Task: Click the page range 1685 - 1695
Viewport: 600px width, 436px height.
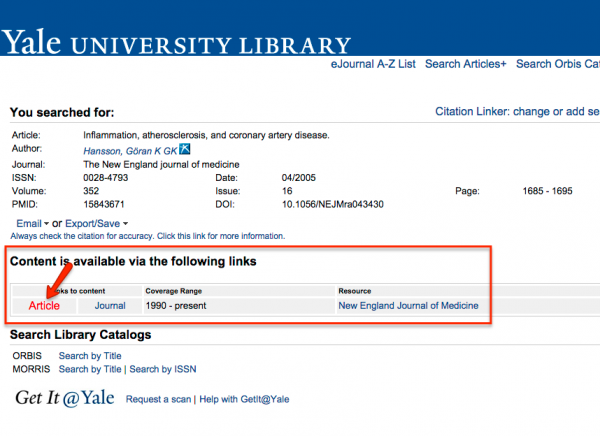Action: [547, 191]
